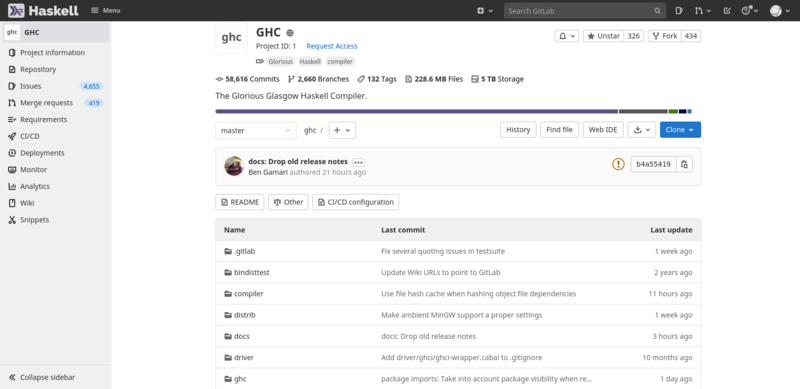
Task: Click the Glorious topic tag
Action: tap(281, 61)
